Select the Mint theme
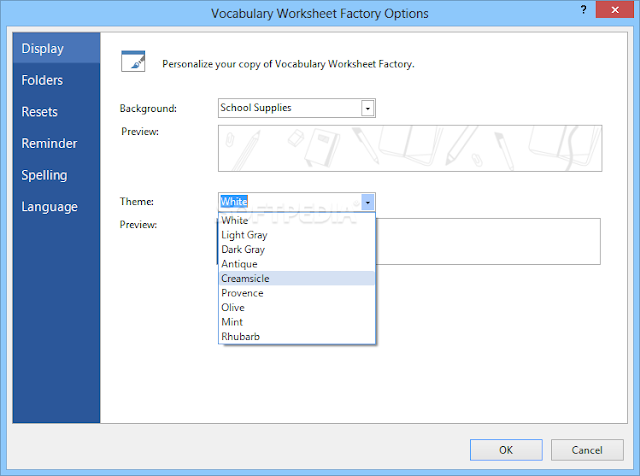This screenshot has width=640, height=476. 297,322
